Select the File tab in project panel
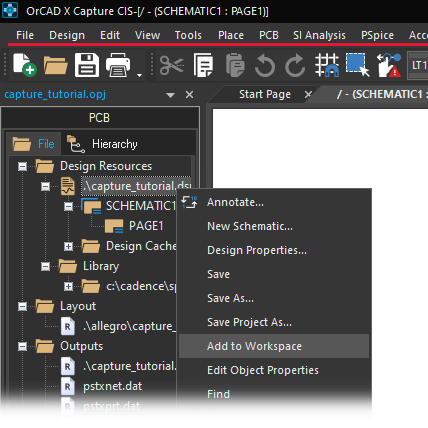This screenshot has height=428, width=428. click(x=33, y=144)
